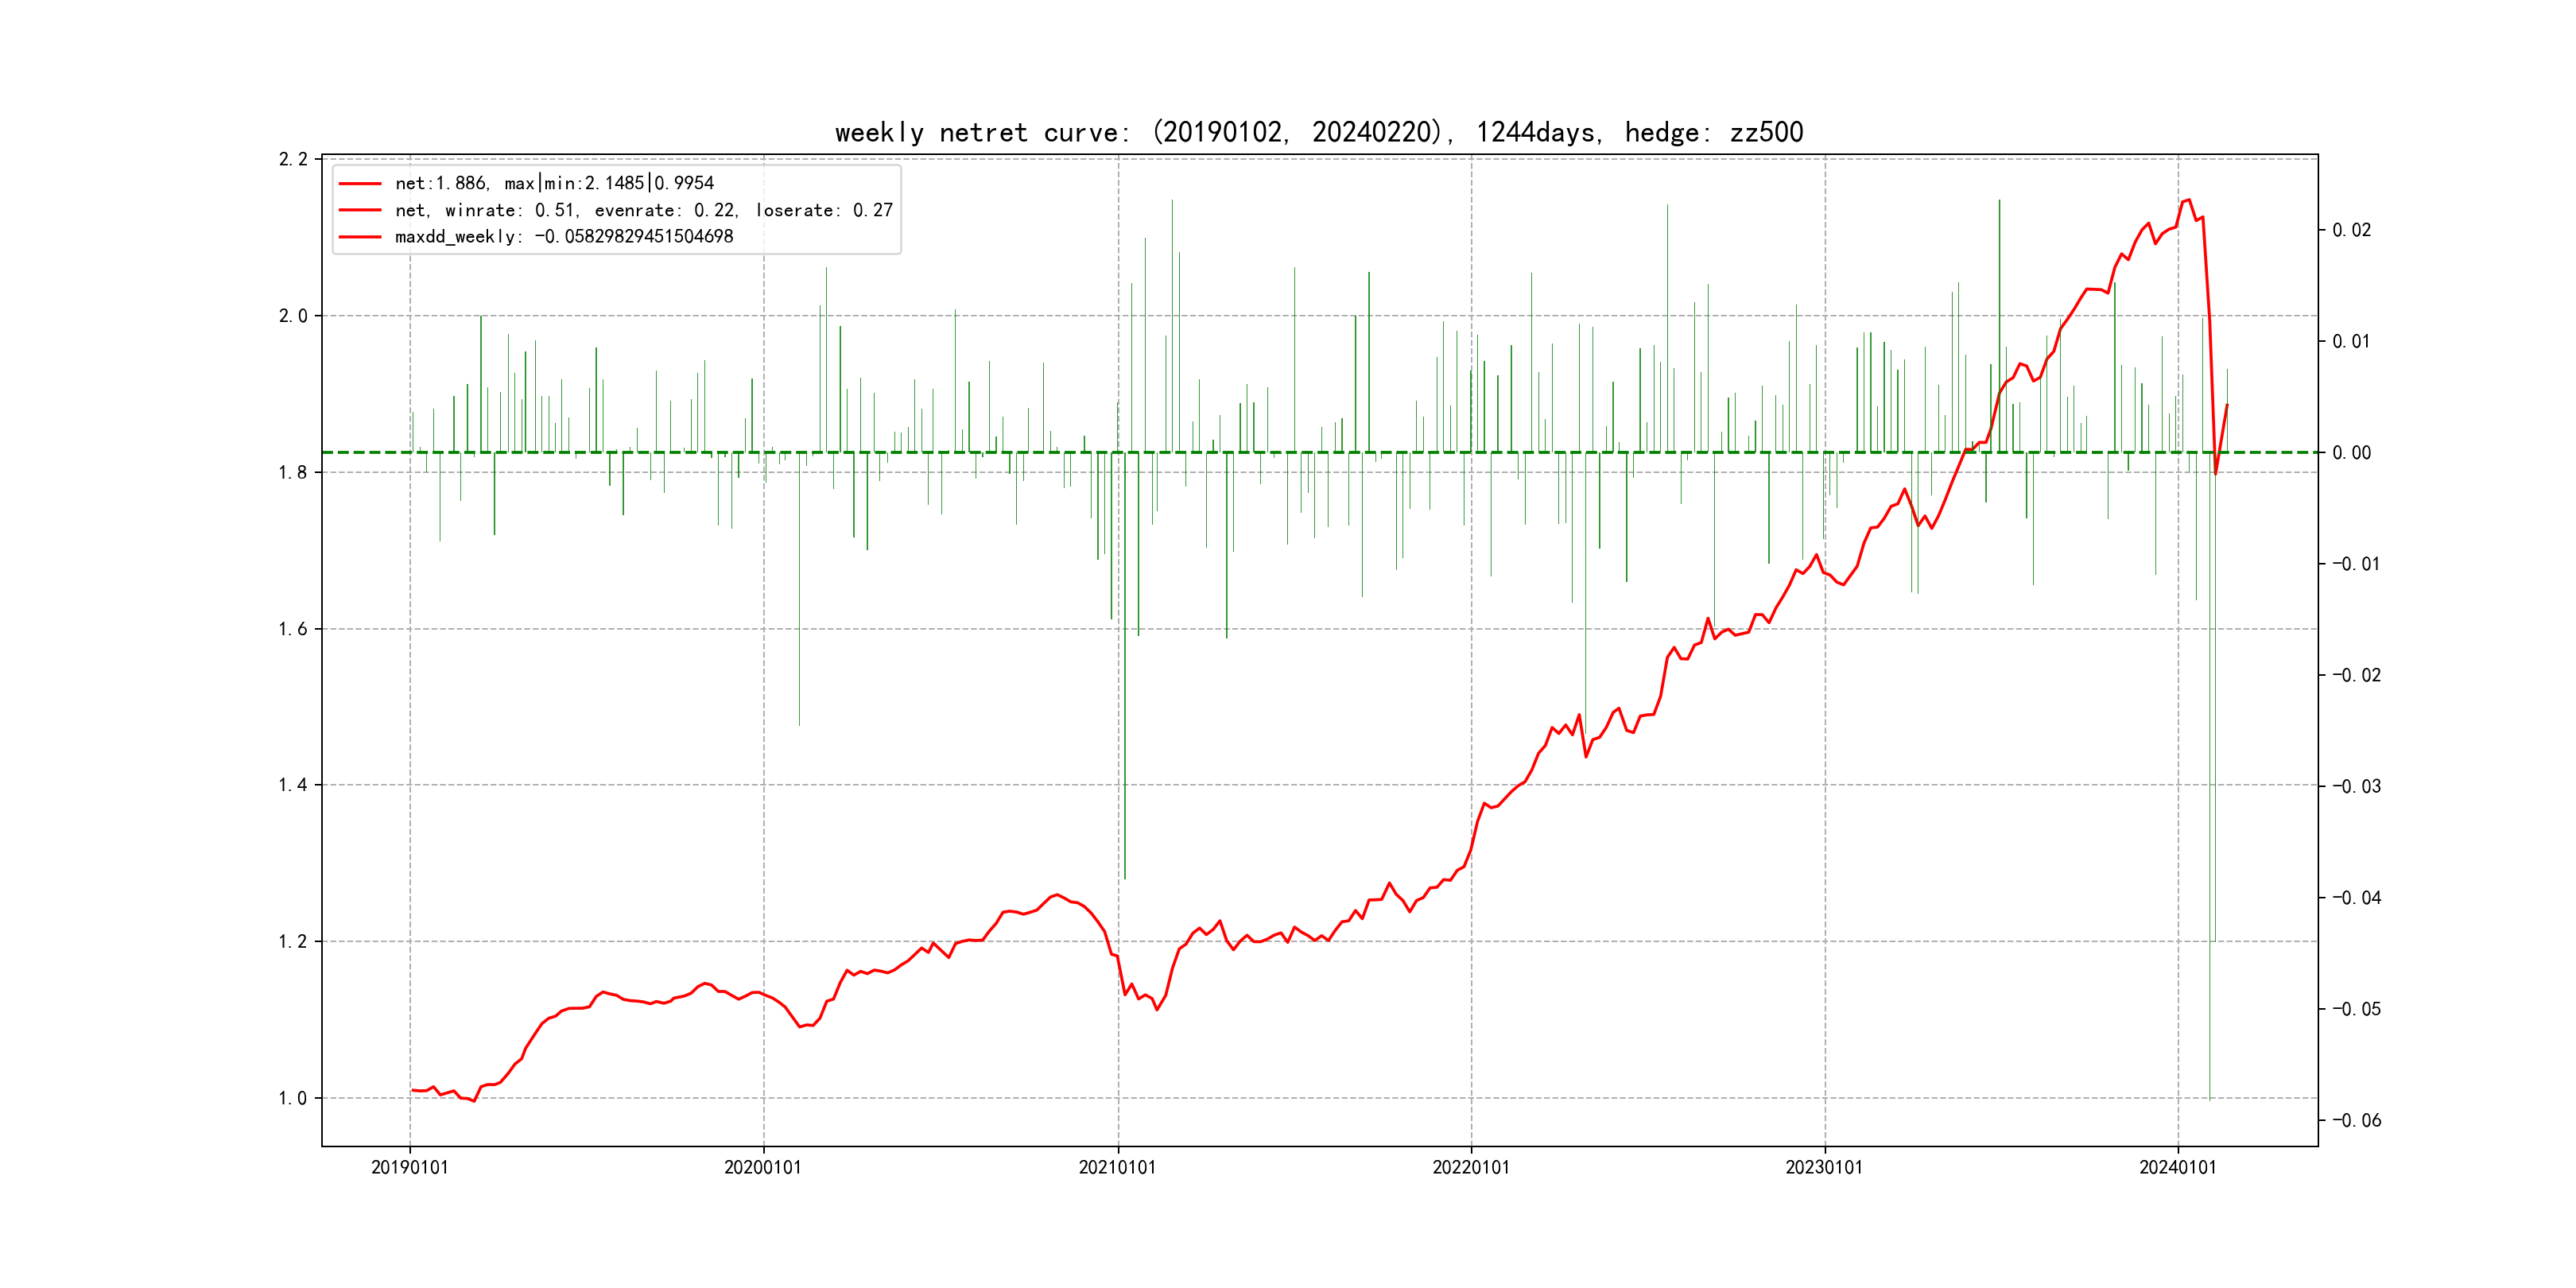
Task: Click the red line swatch beside net:1.886
Action: click(x=360, y=184)
